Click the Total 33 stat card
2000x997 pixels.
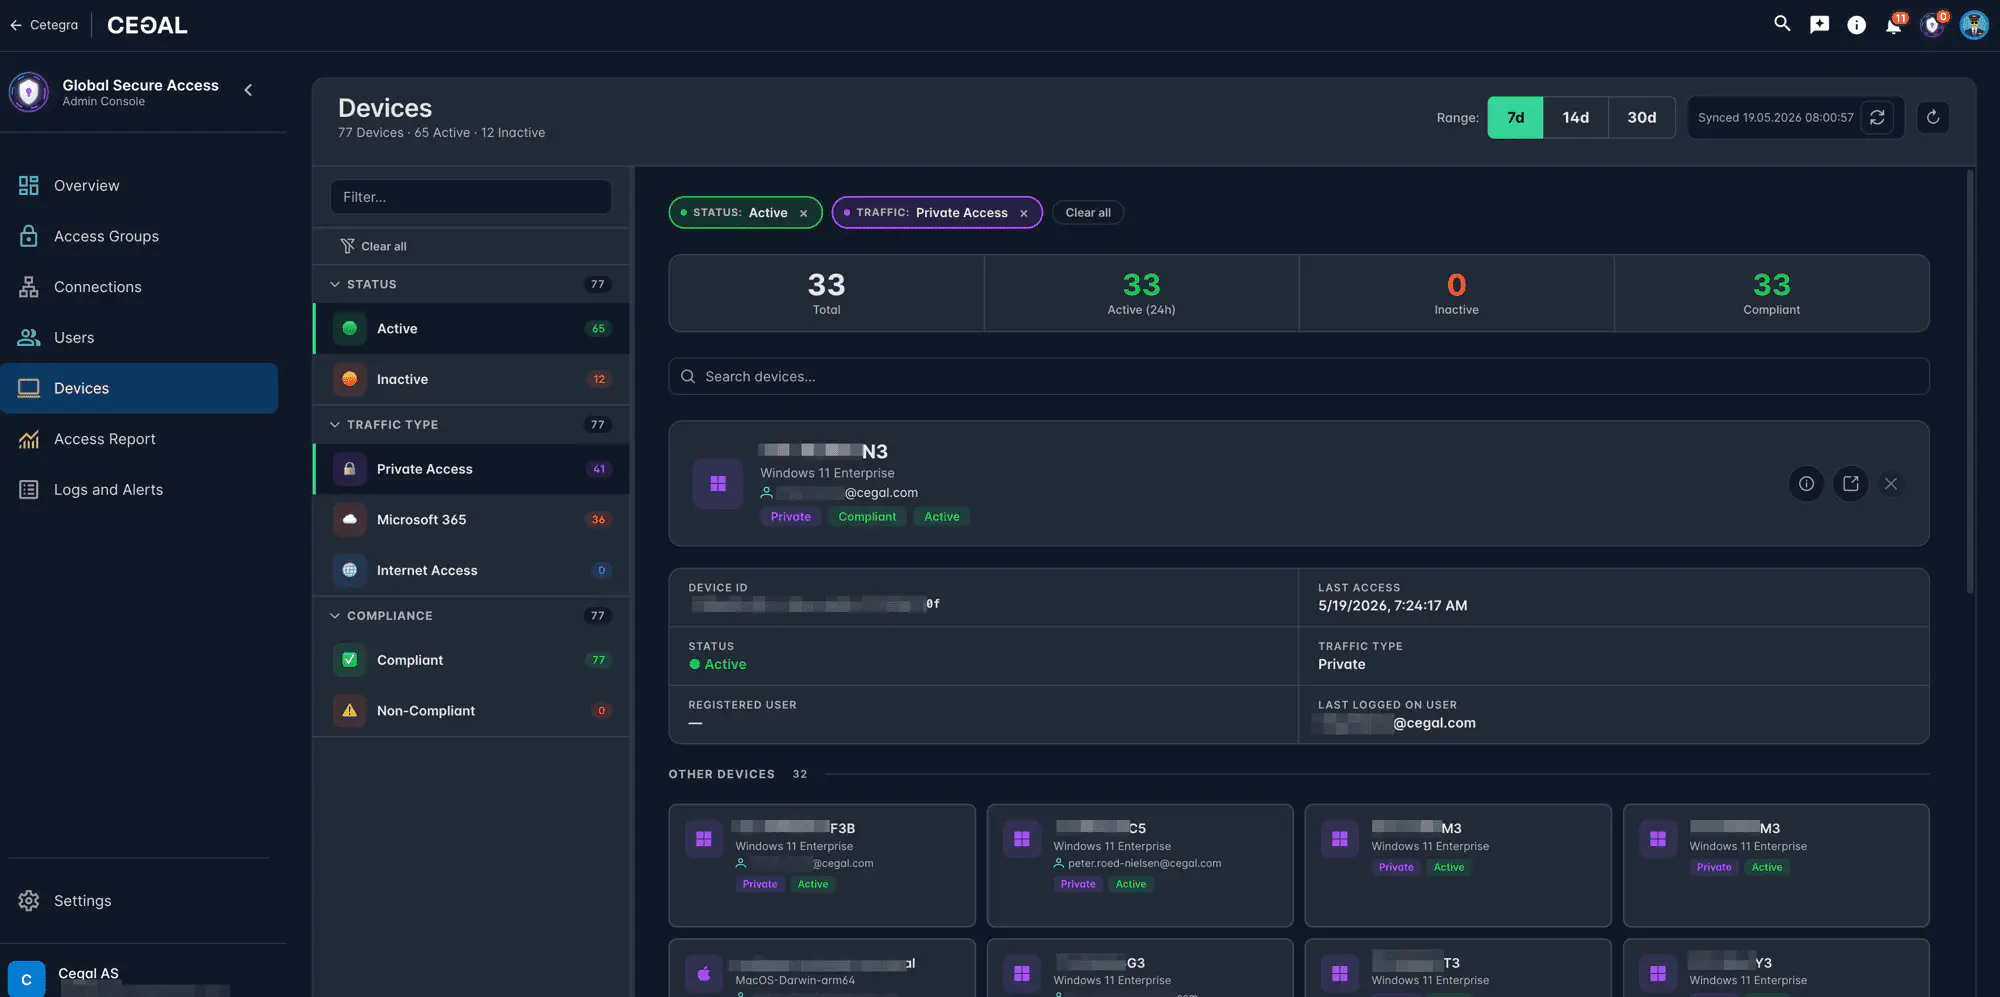coord(826,293)
